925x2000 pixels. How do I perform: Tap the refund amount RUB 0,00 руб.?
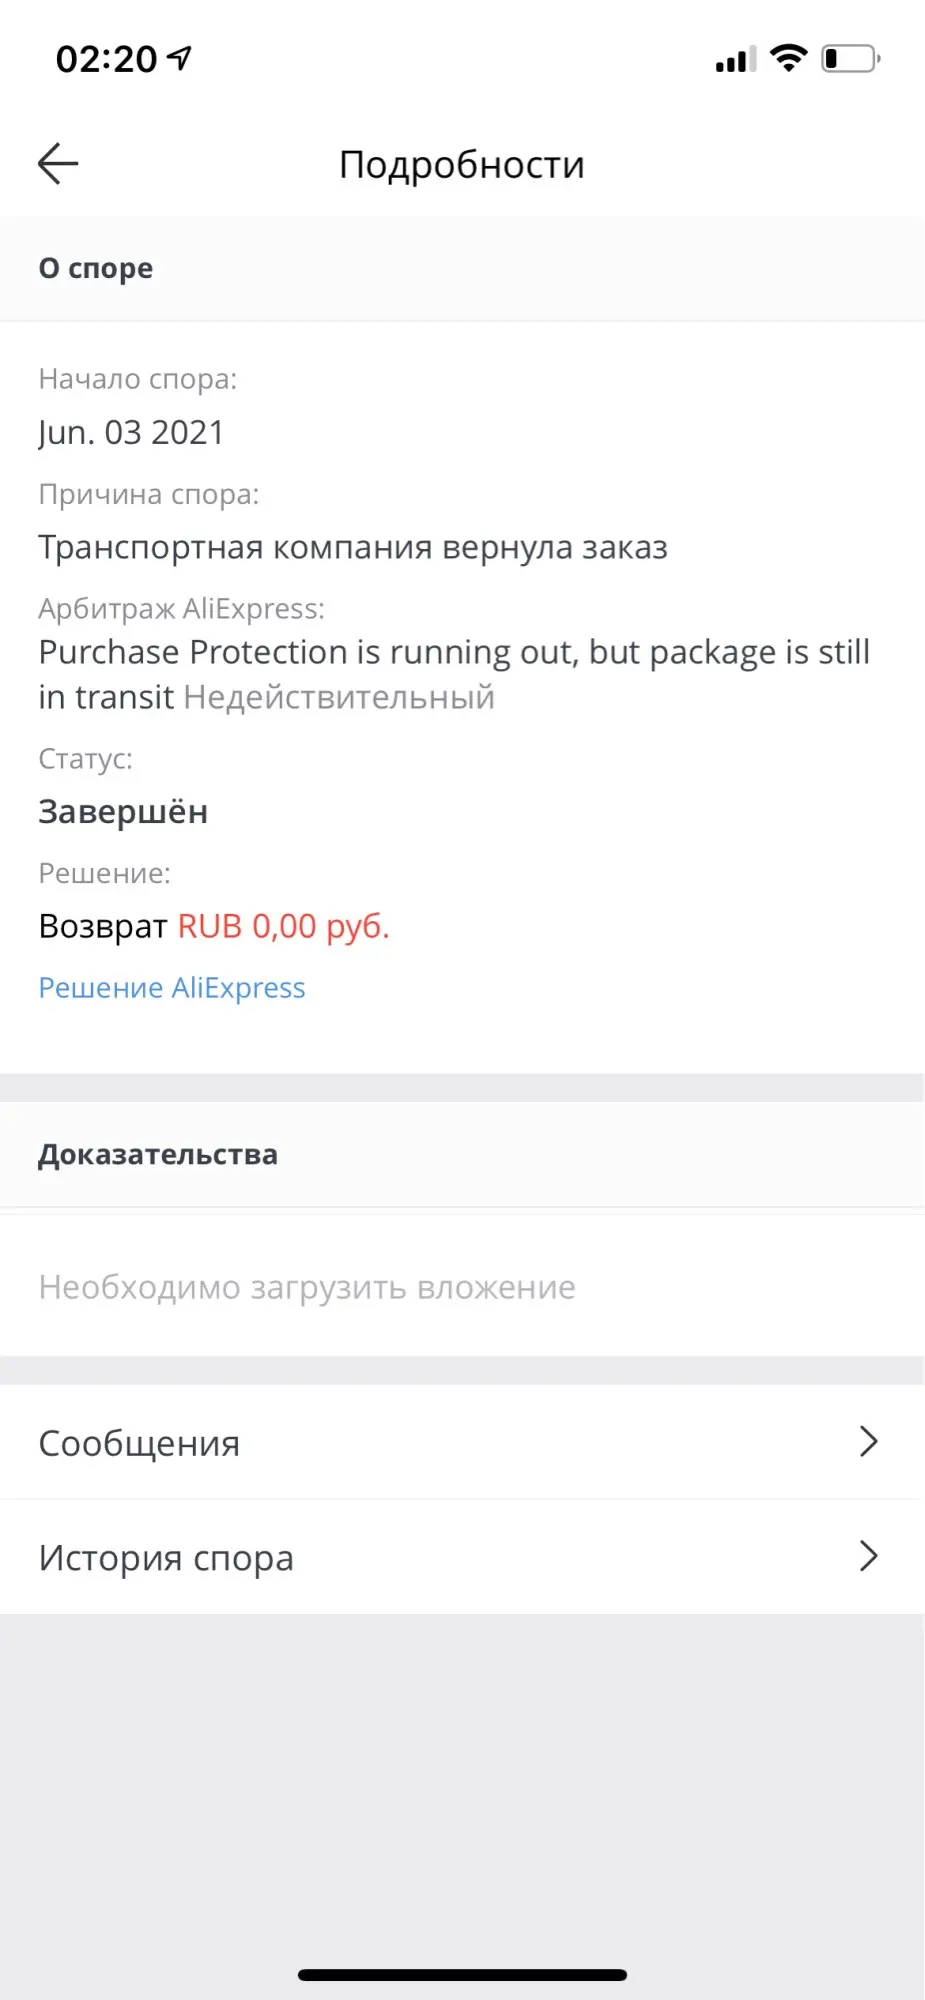[284, 927]
